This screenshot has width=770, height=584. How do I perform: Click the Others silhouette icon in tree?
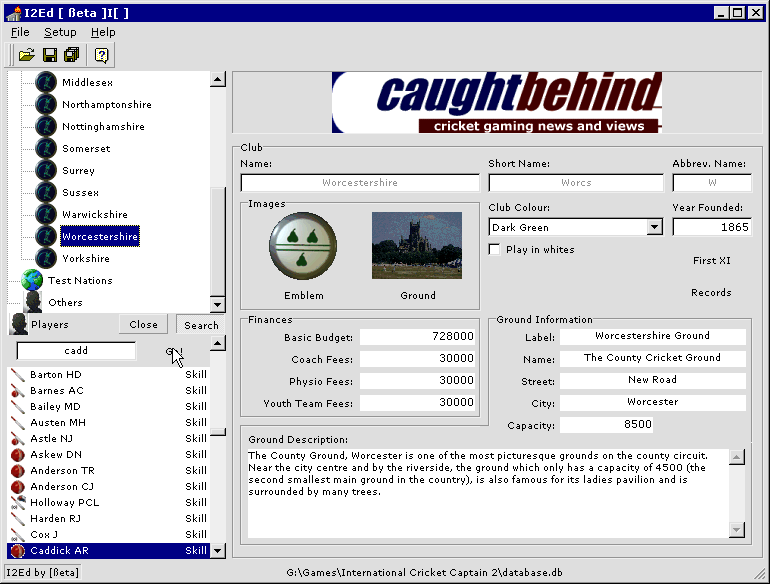[x=33, y=302]
